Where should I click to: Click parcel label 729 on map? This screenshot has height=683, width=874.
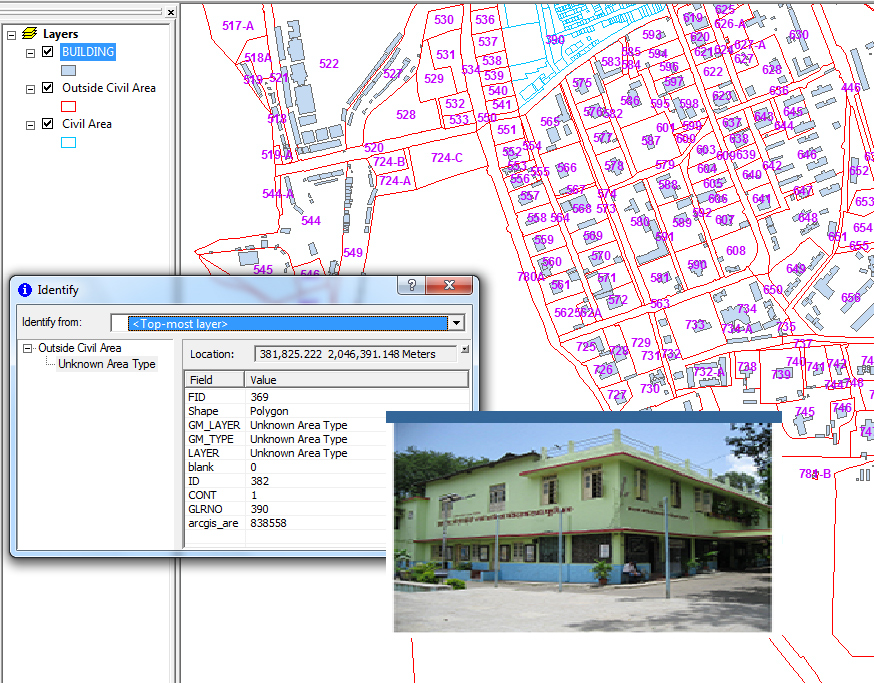click(x=641, y=342)
